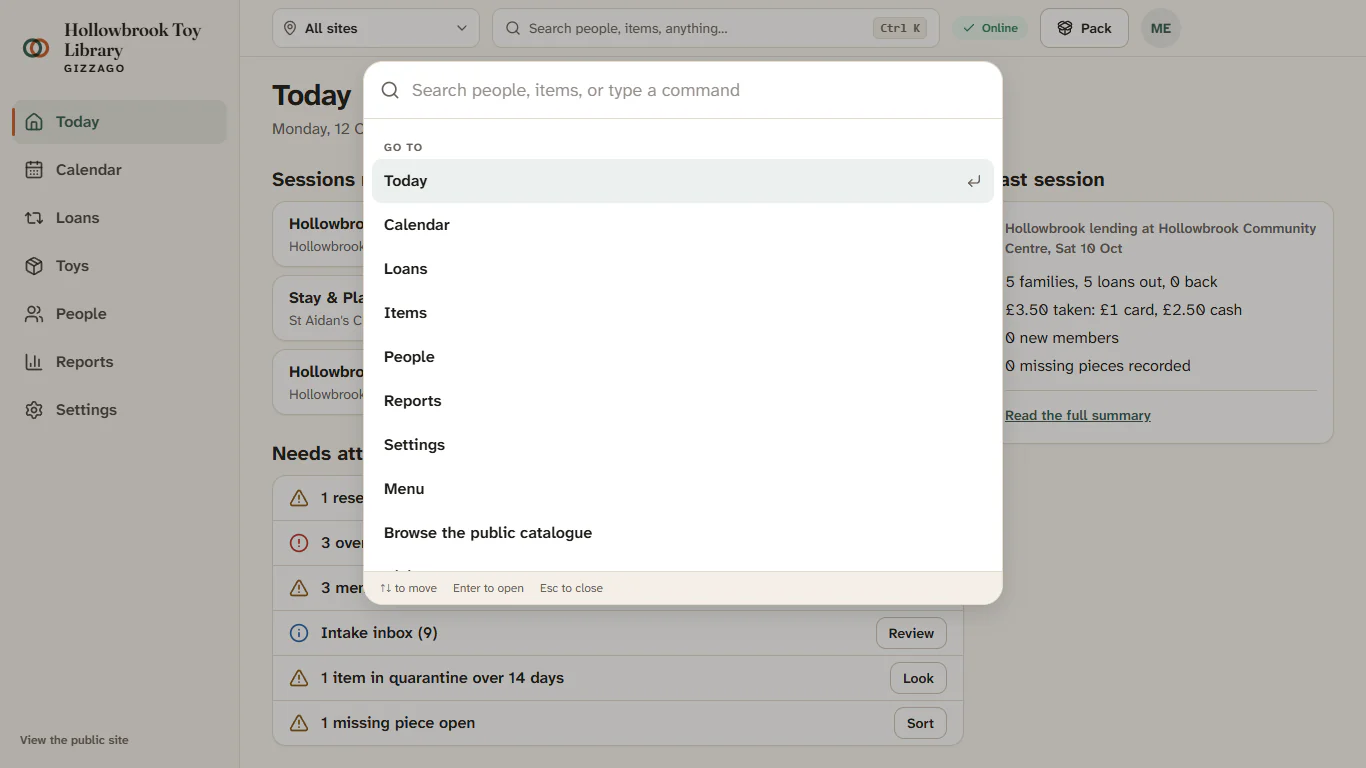The width and height of the screenshot is (1366, 768).
Task: Open Settings in the sidebar
Action: (x=119, y=410)
